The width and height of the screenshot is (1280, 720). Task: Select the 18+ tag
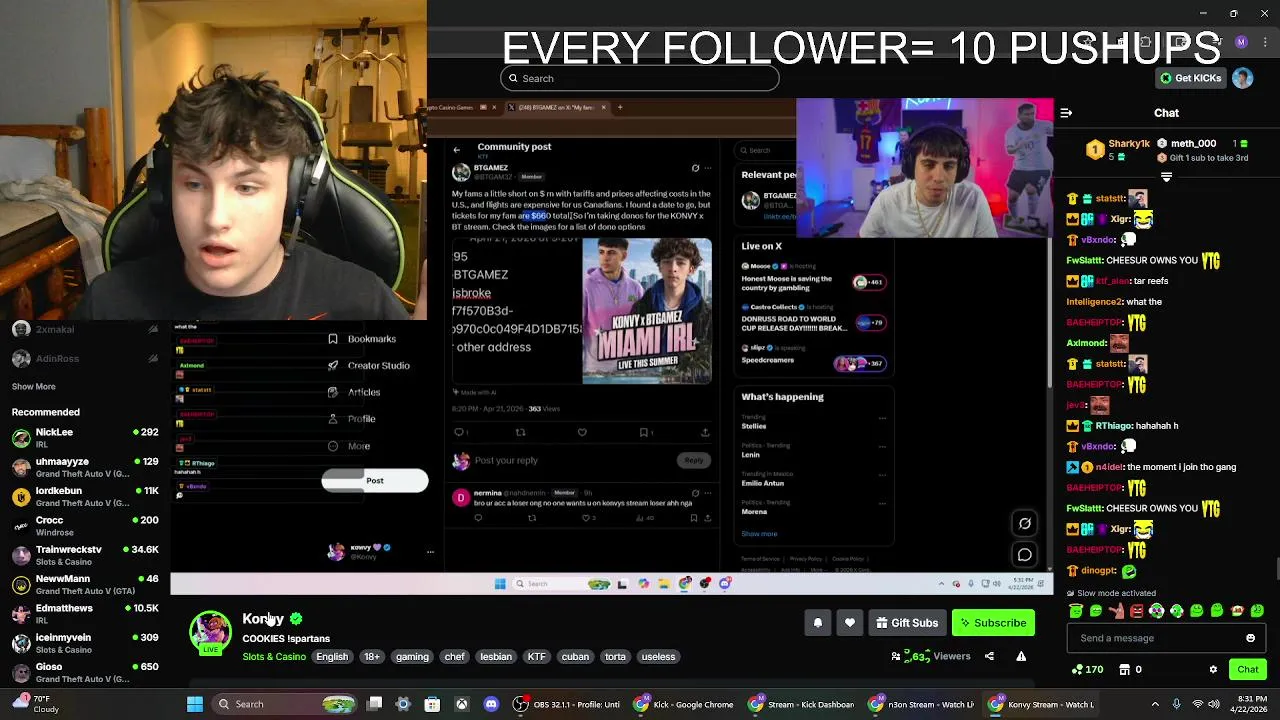click(372, 657)
